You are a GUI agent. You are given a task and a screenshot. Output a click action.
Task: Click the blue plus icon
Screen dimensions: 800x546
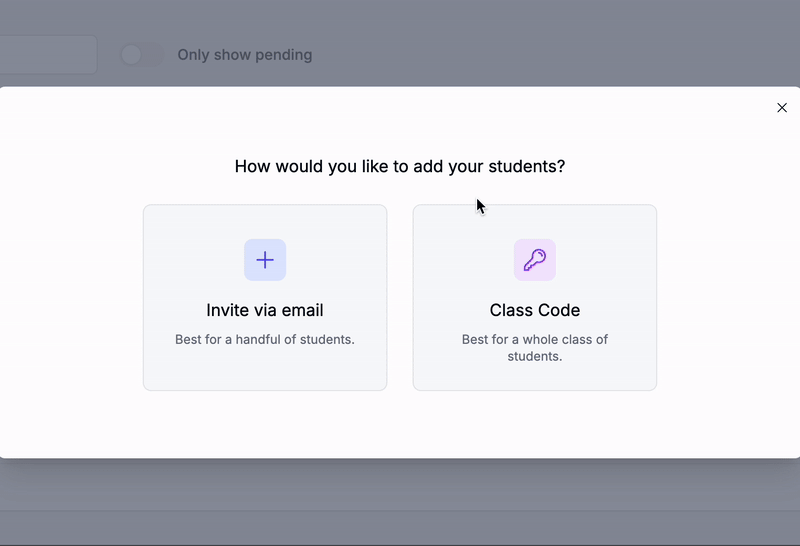[265, 260]
